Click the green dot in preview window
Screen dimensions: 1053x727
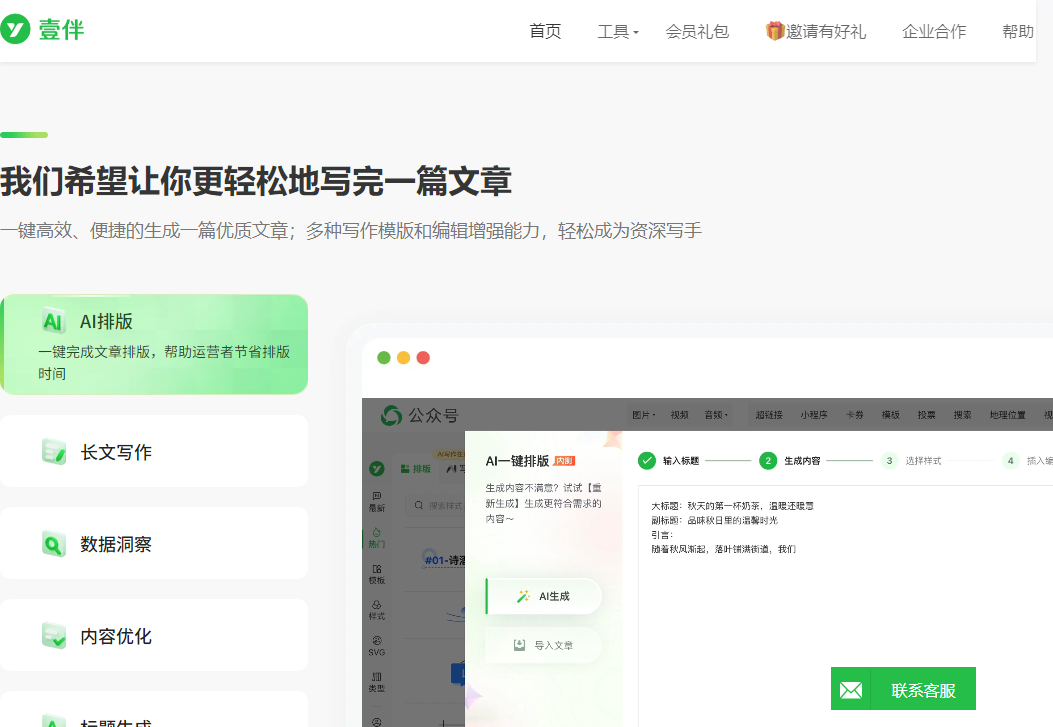point(384,358)
